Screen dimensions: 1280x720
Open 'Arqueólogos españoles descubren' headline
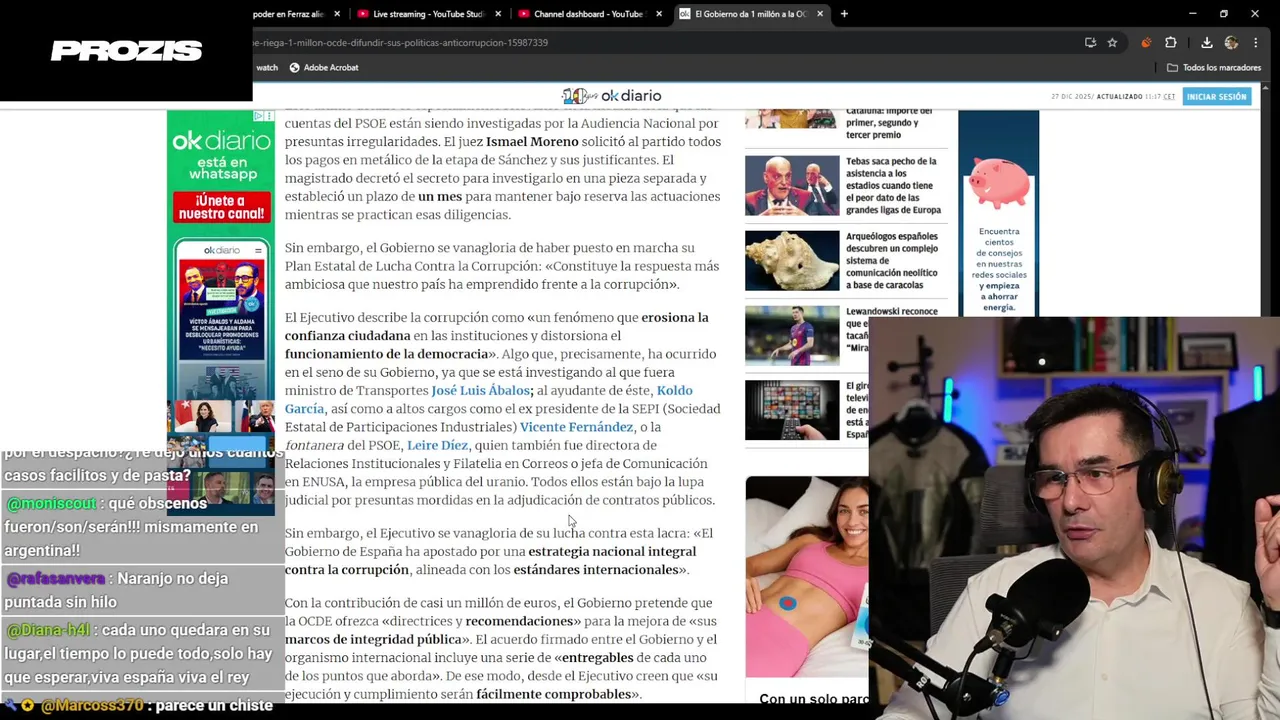(x=892, y=260)
